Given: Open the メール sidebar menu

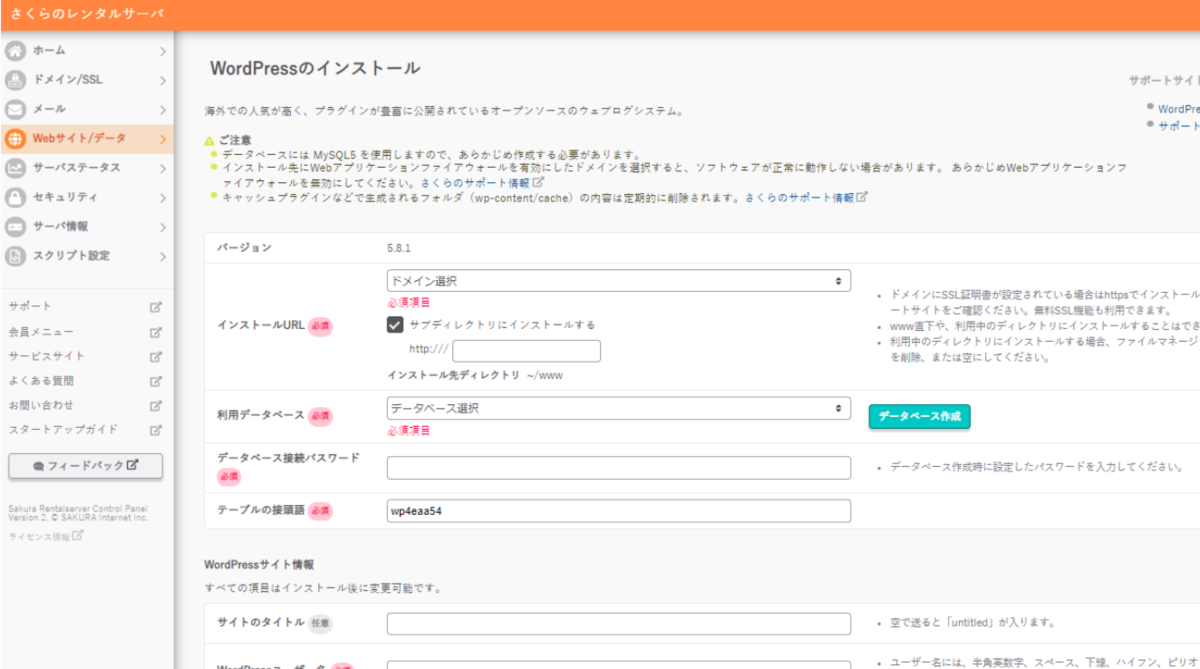Looking at the screenshot, I should [x=87, y=109].
